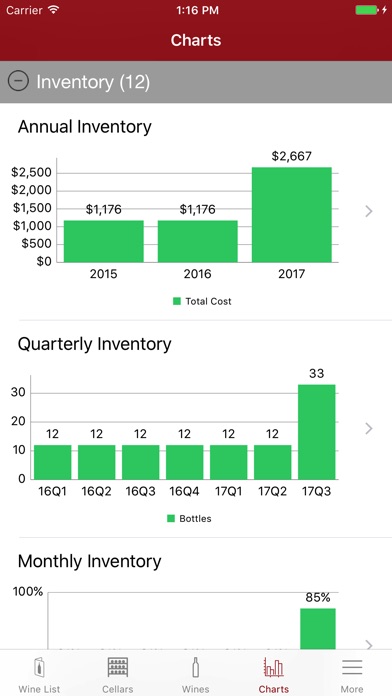The height and width of the screenshot is (696, 392).
Task: Select the 17Q3 bar showing 33
Action: pos(317,432)
